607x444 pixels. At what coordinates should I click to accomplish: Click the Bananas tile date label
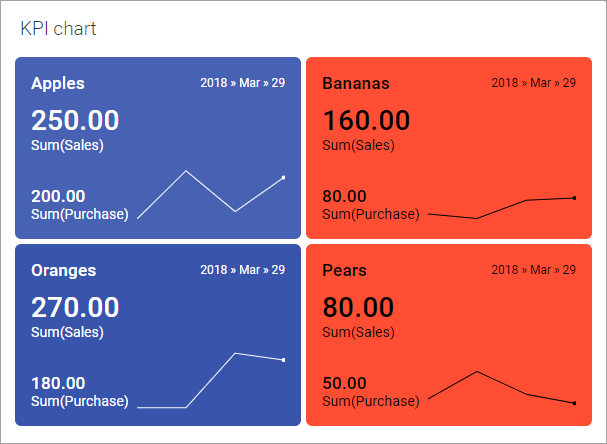[533, 83]
